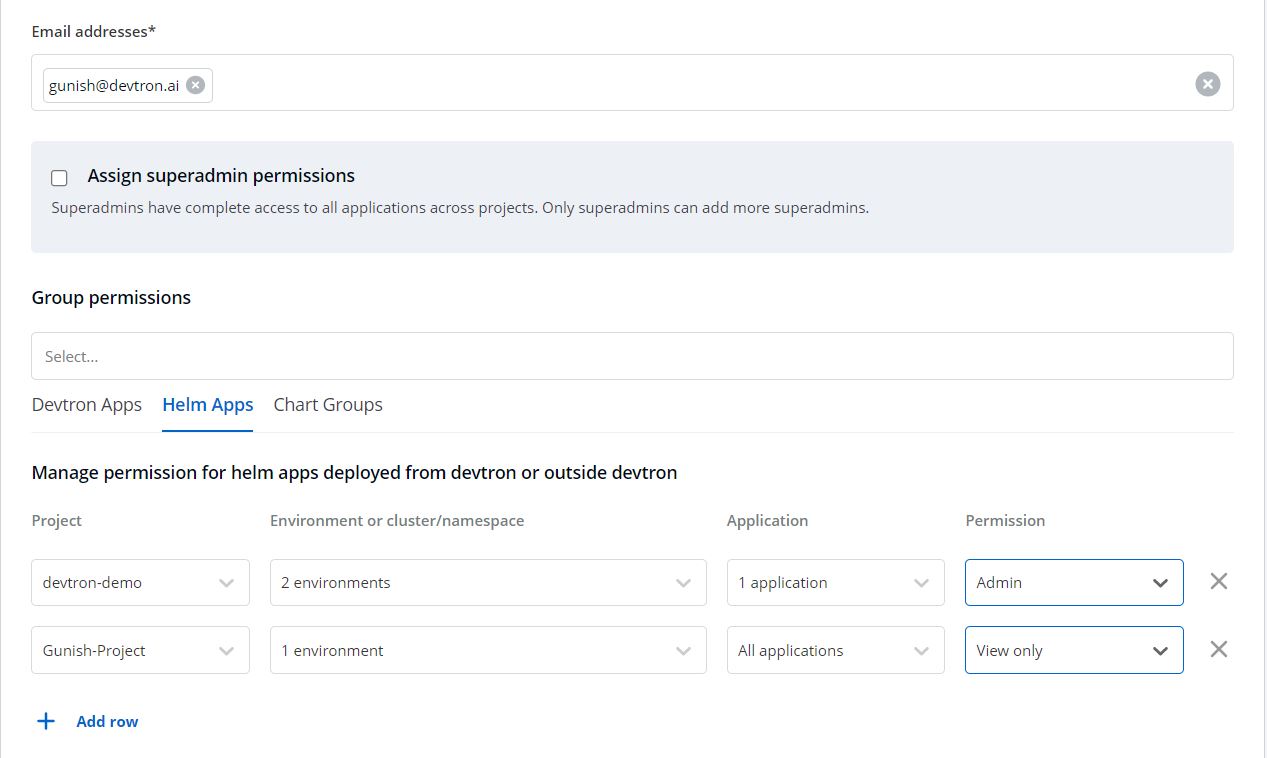1267x758 pixels.
Task: Select the Helm Apps tab
Action: click(208, 405)
